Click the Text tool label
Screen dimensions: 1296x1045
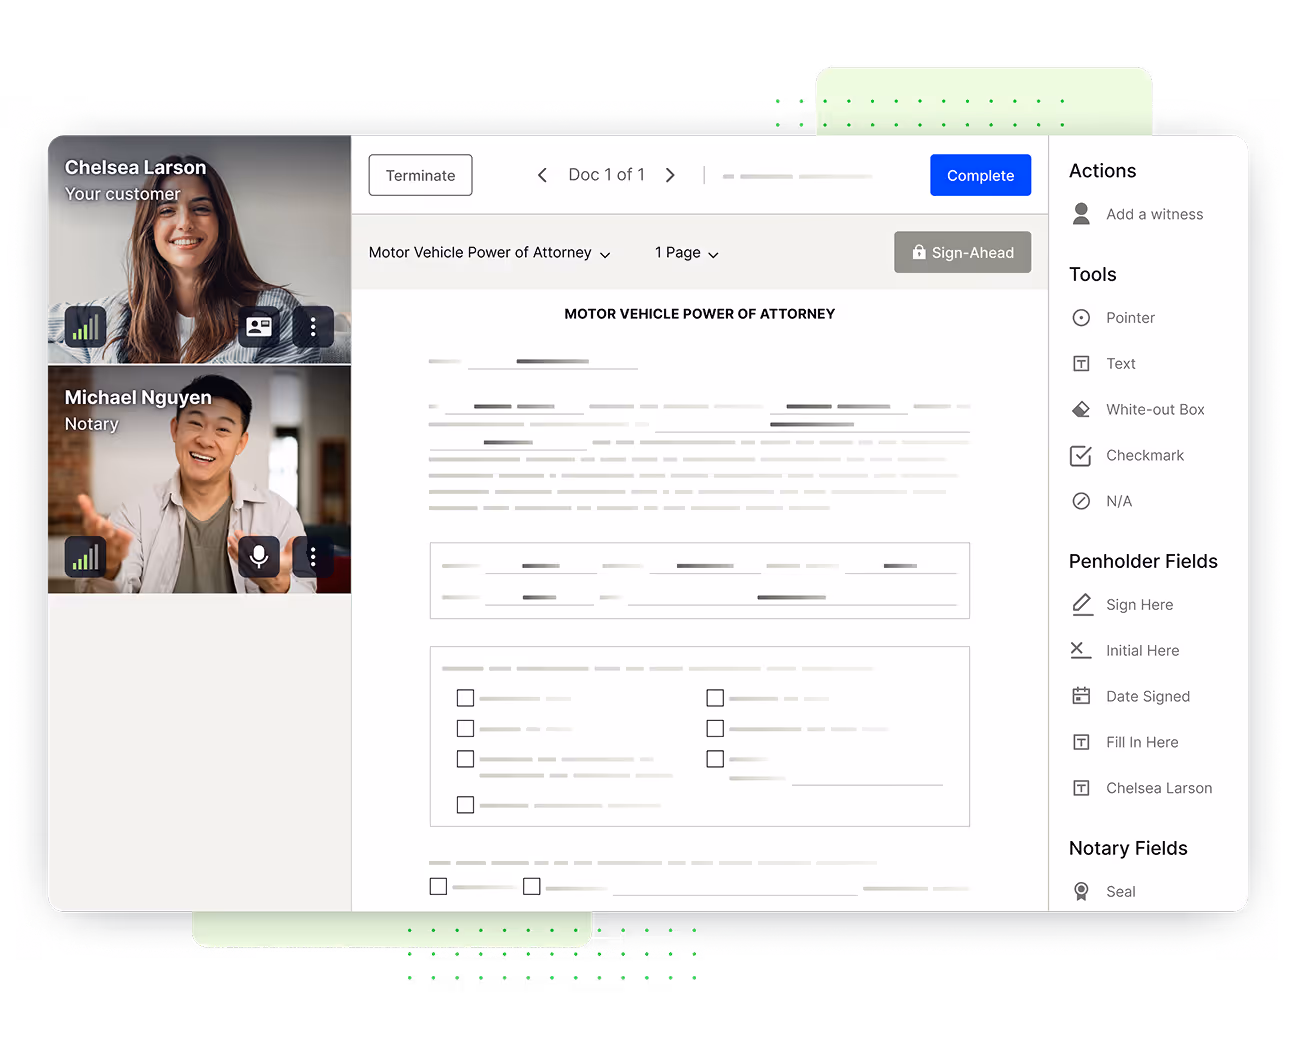coord(1121,364)
